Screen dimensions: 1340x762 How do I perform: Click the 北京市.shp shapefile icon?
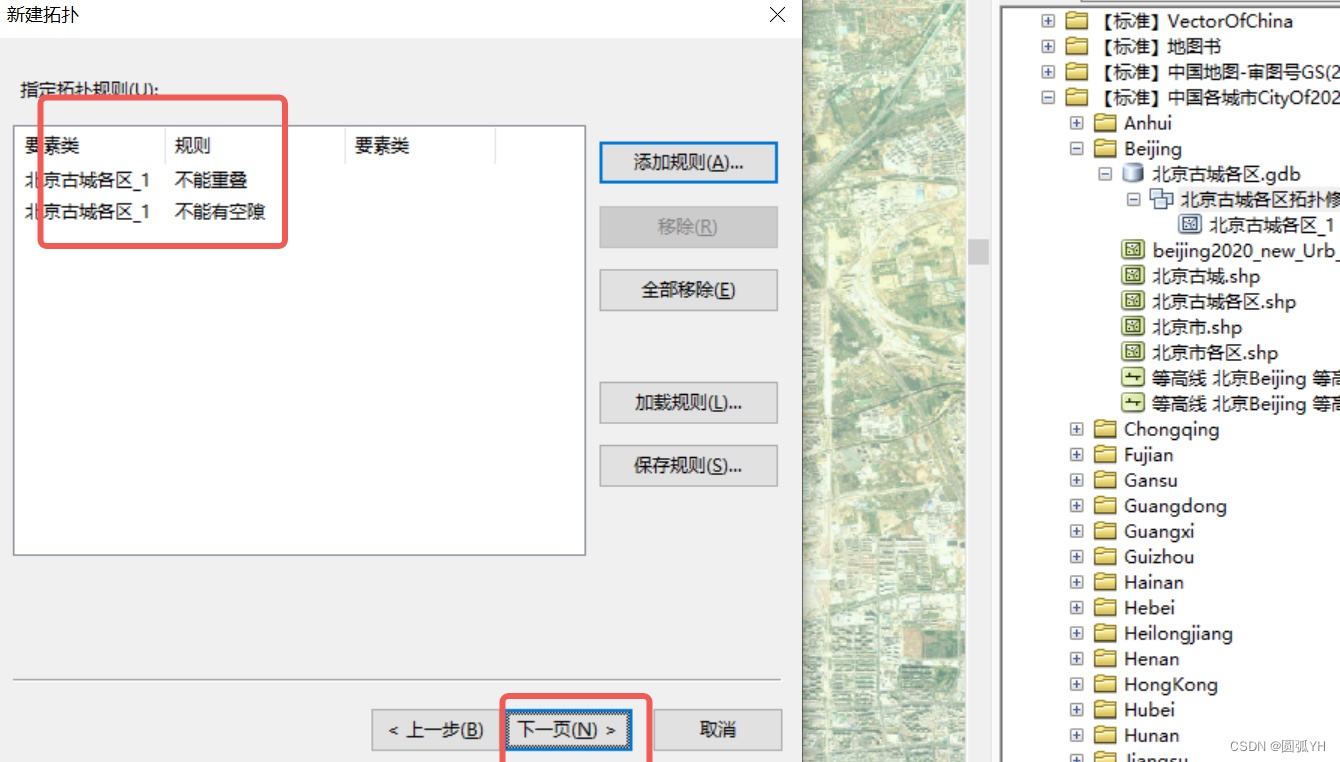click(x=1133, y=326)
